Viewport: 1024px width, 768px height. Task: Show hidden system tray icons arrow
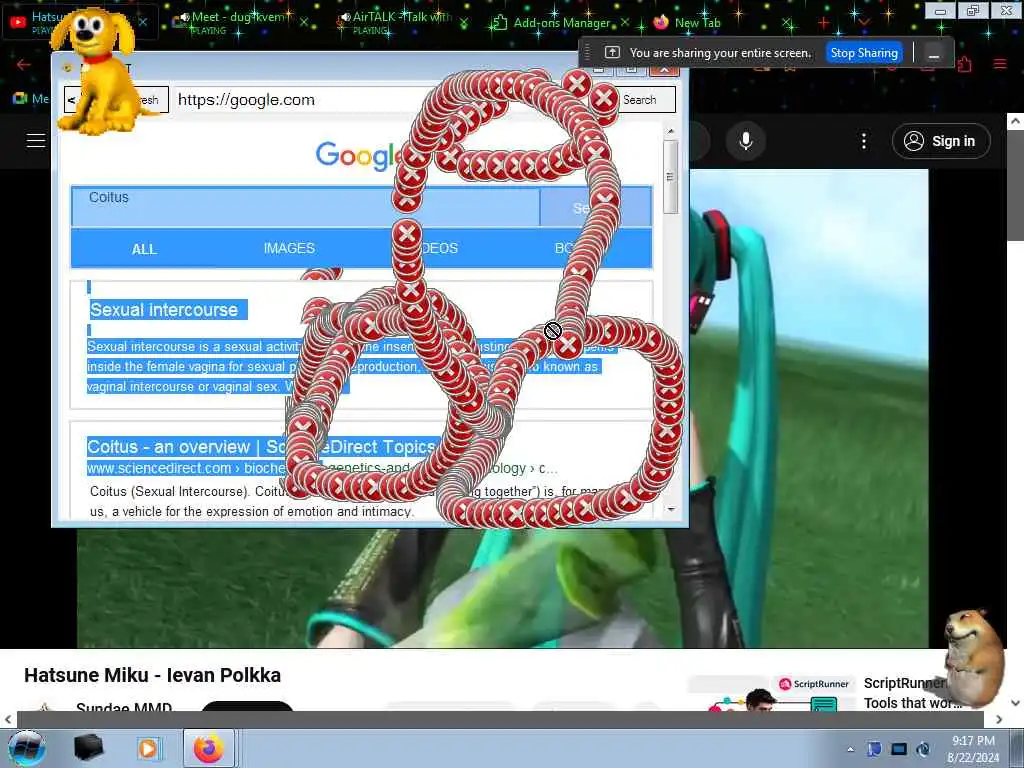[x=850, y=749]
